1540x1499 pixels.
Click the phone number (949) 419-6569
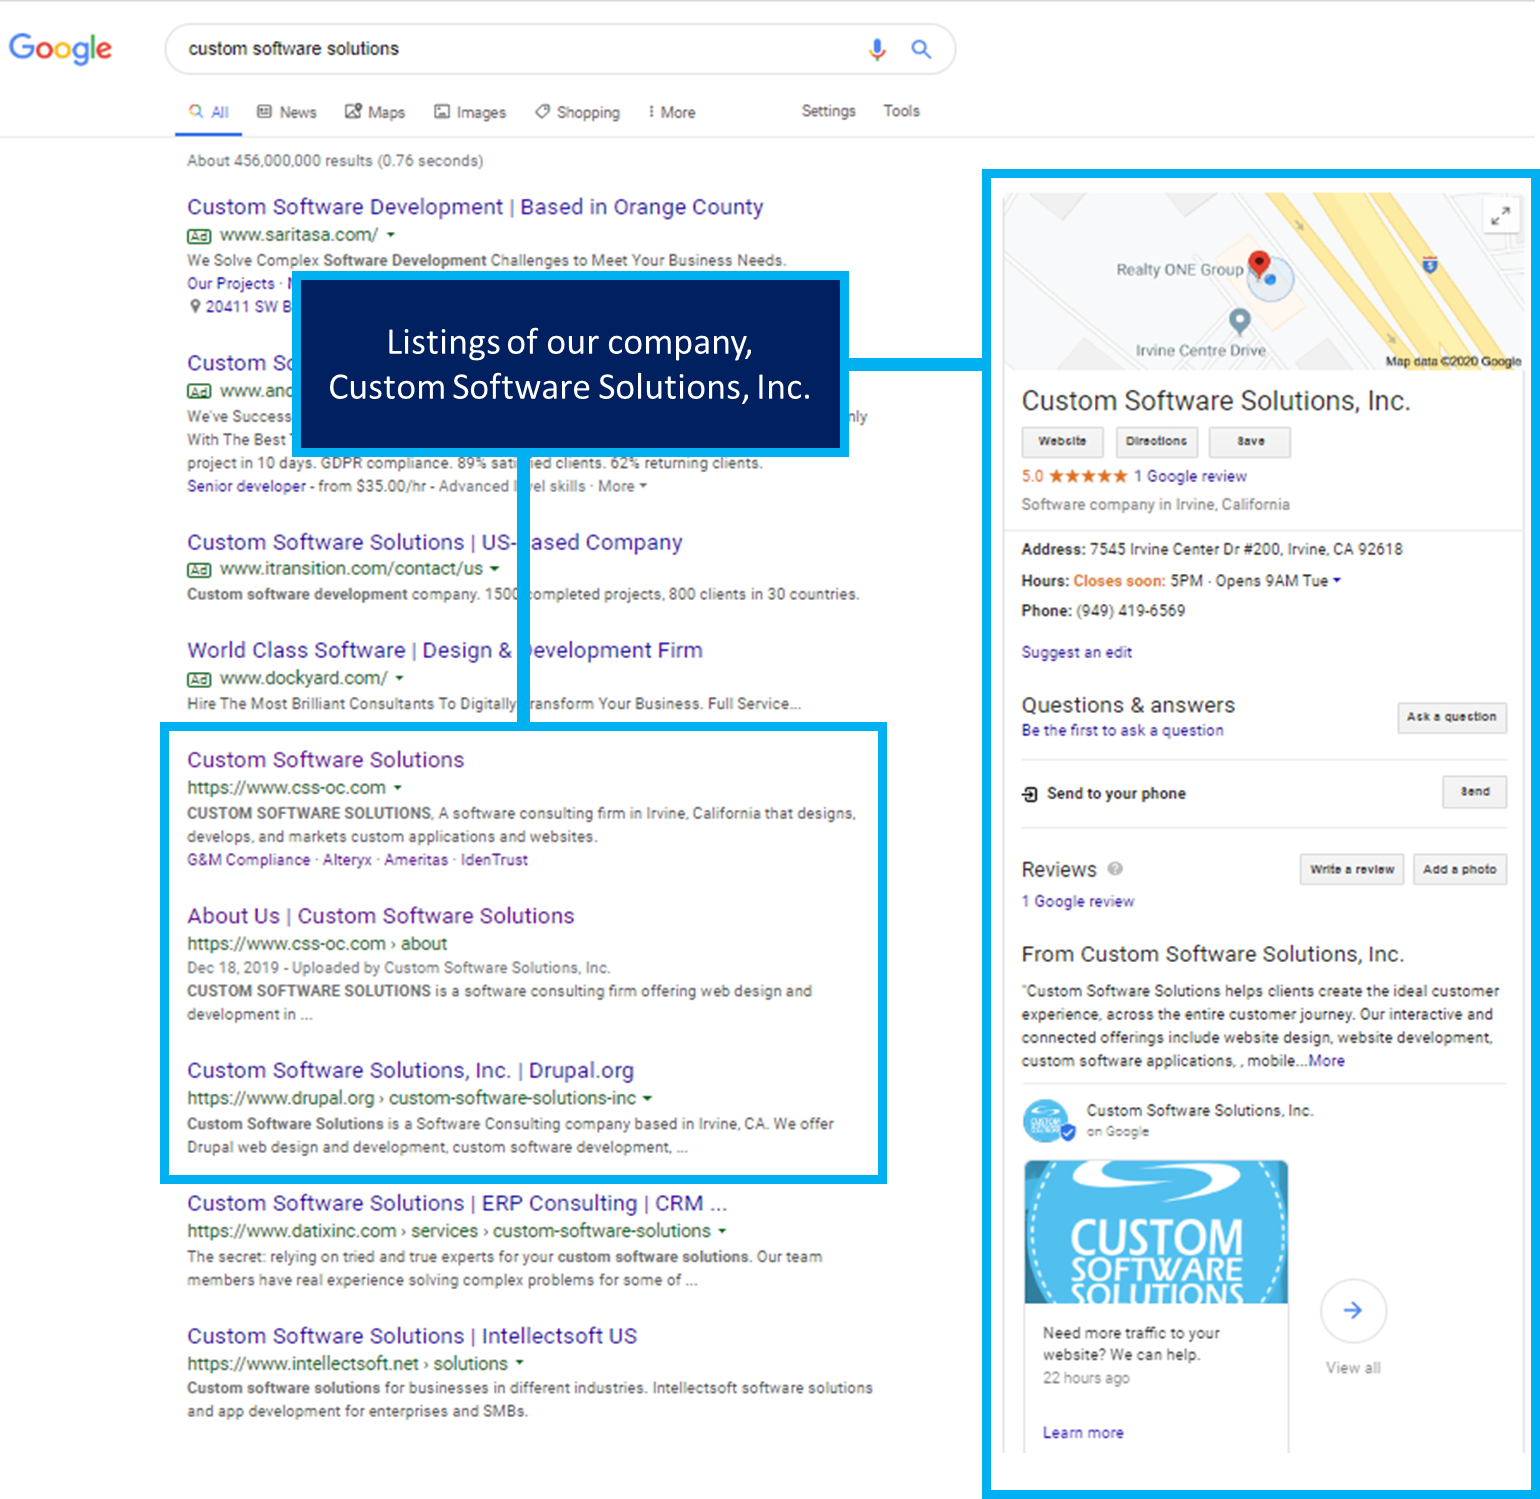1131,611
